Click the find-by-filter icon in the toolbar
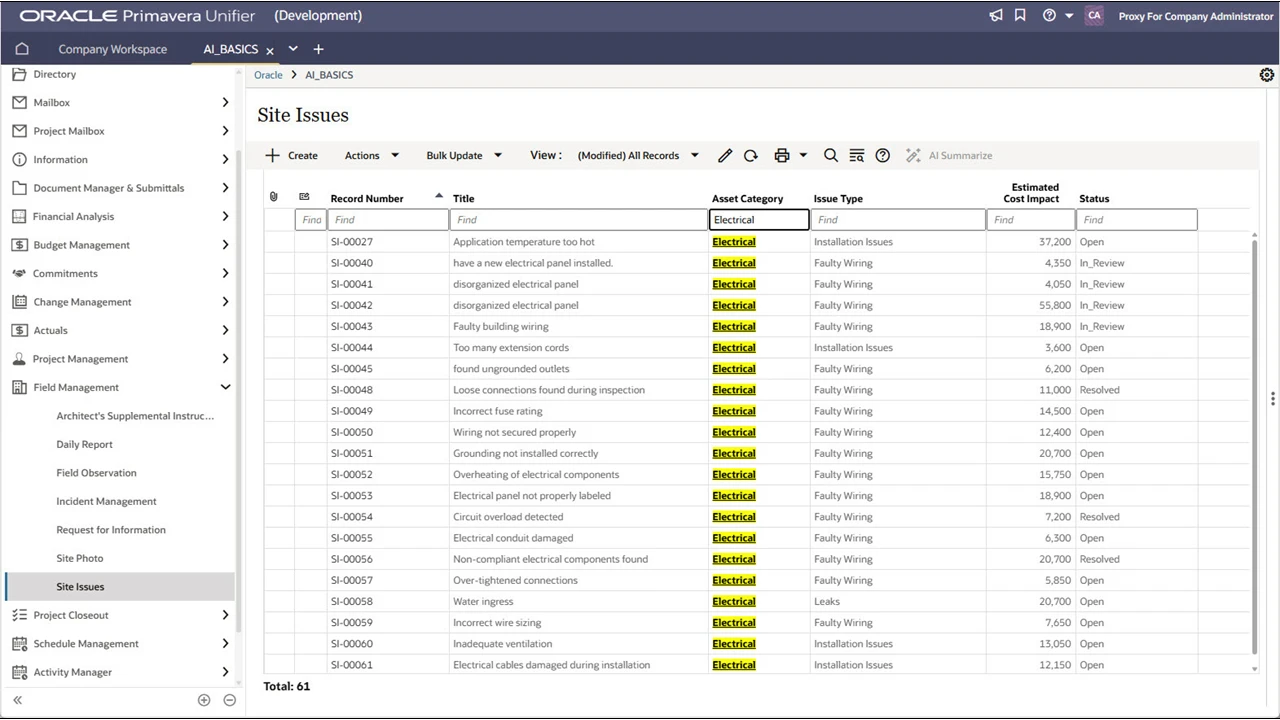This screenshot has width=1280, height=720. point(856,155)
